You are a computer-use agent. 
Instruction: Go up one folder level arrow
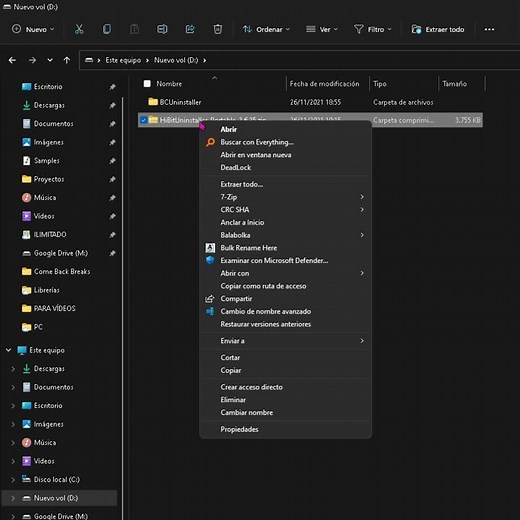[x=67, y=60]
